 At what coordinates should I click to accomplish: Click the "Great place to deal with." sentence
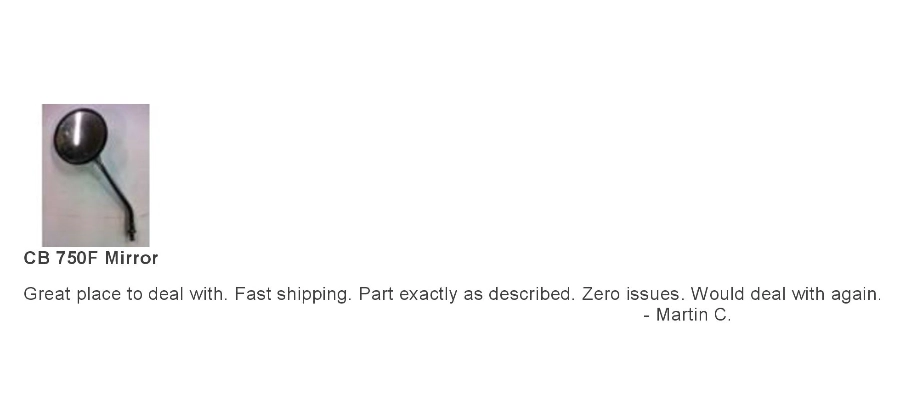click(126, 295)
